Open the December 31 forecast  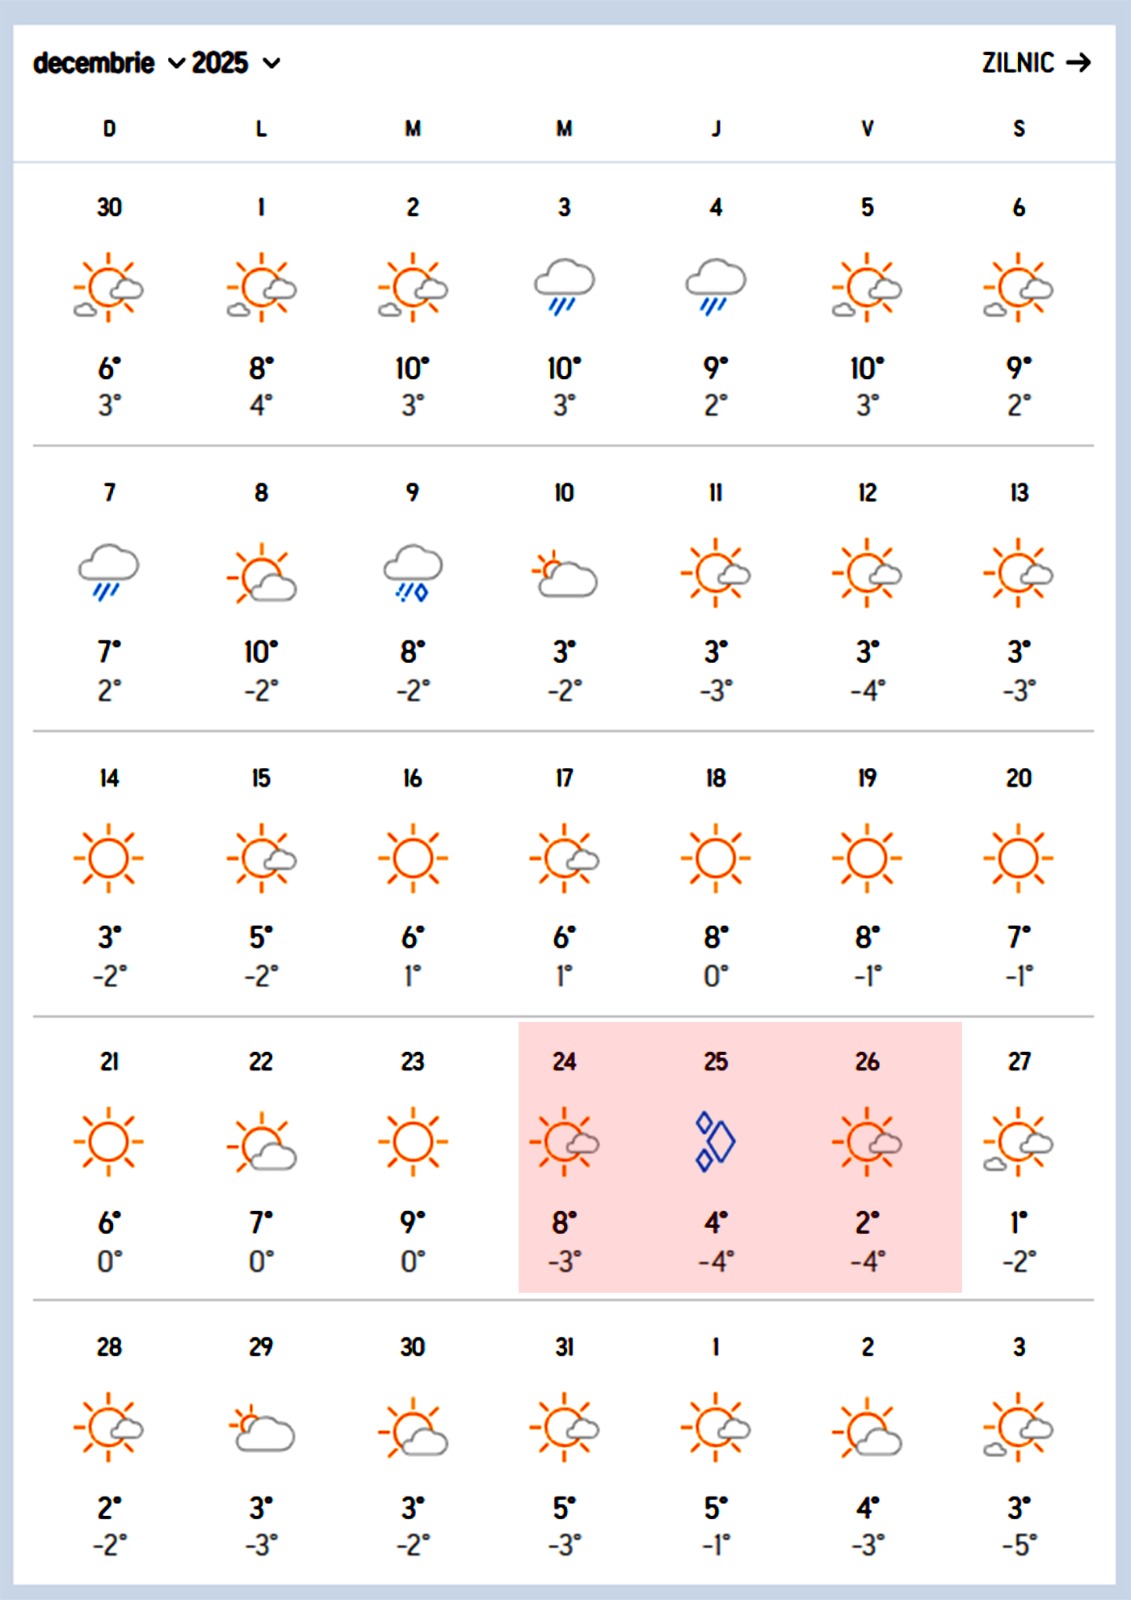tap(564, 1348)
